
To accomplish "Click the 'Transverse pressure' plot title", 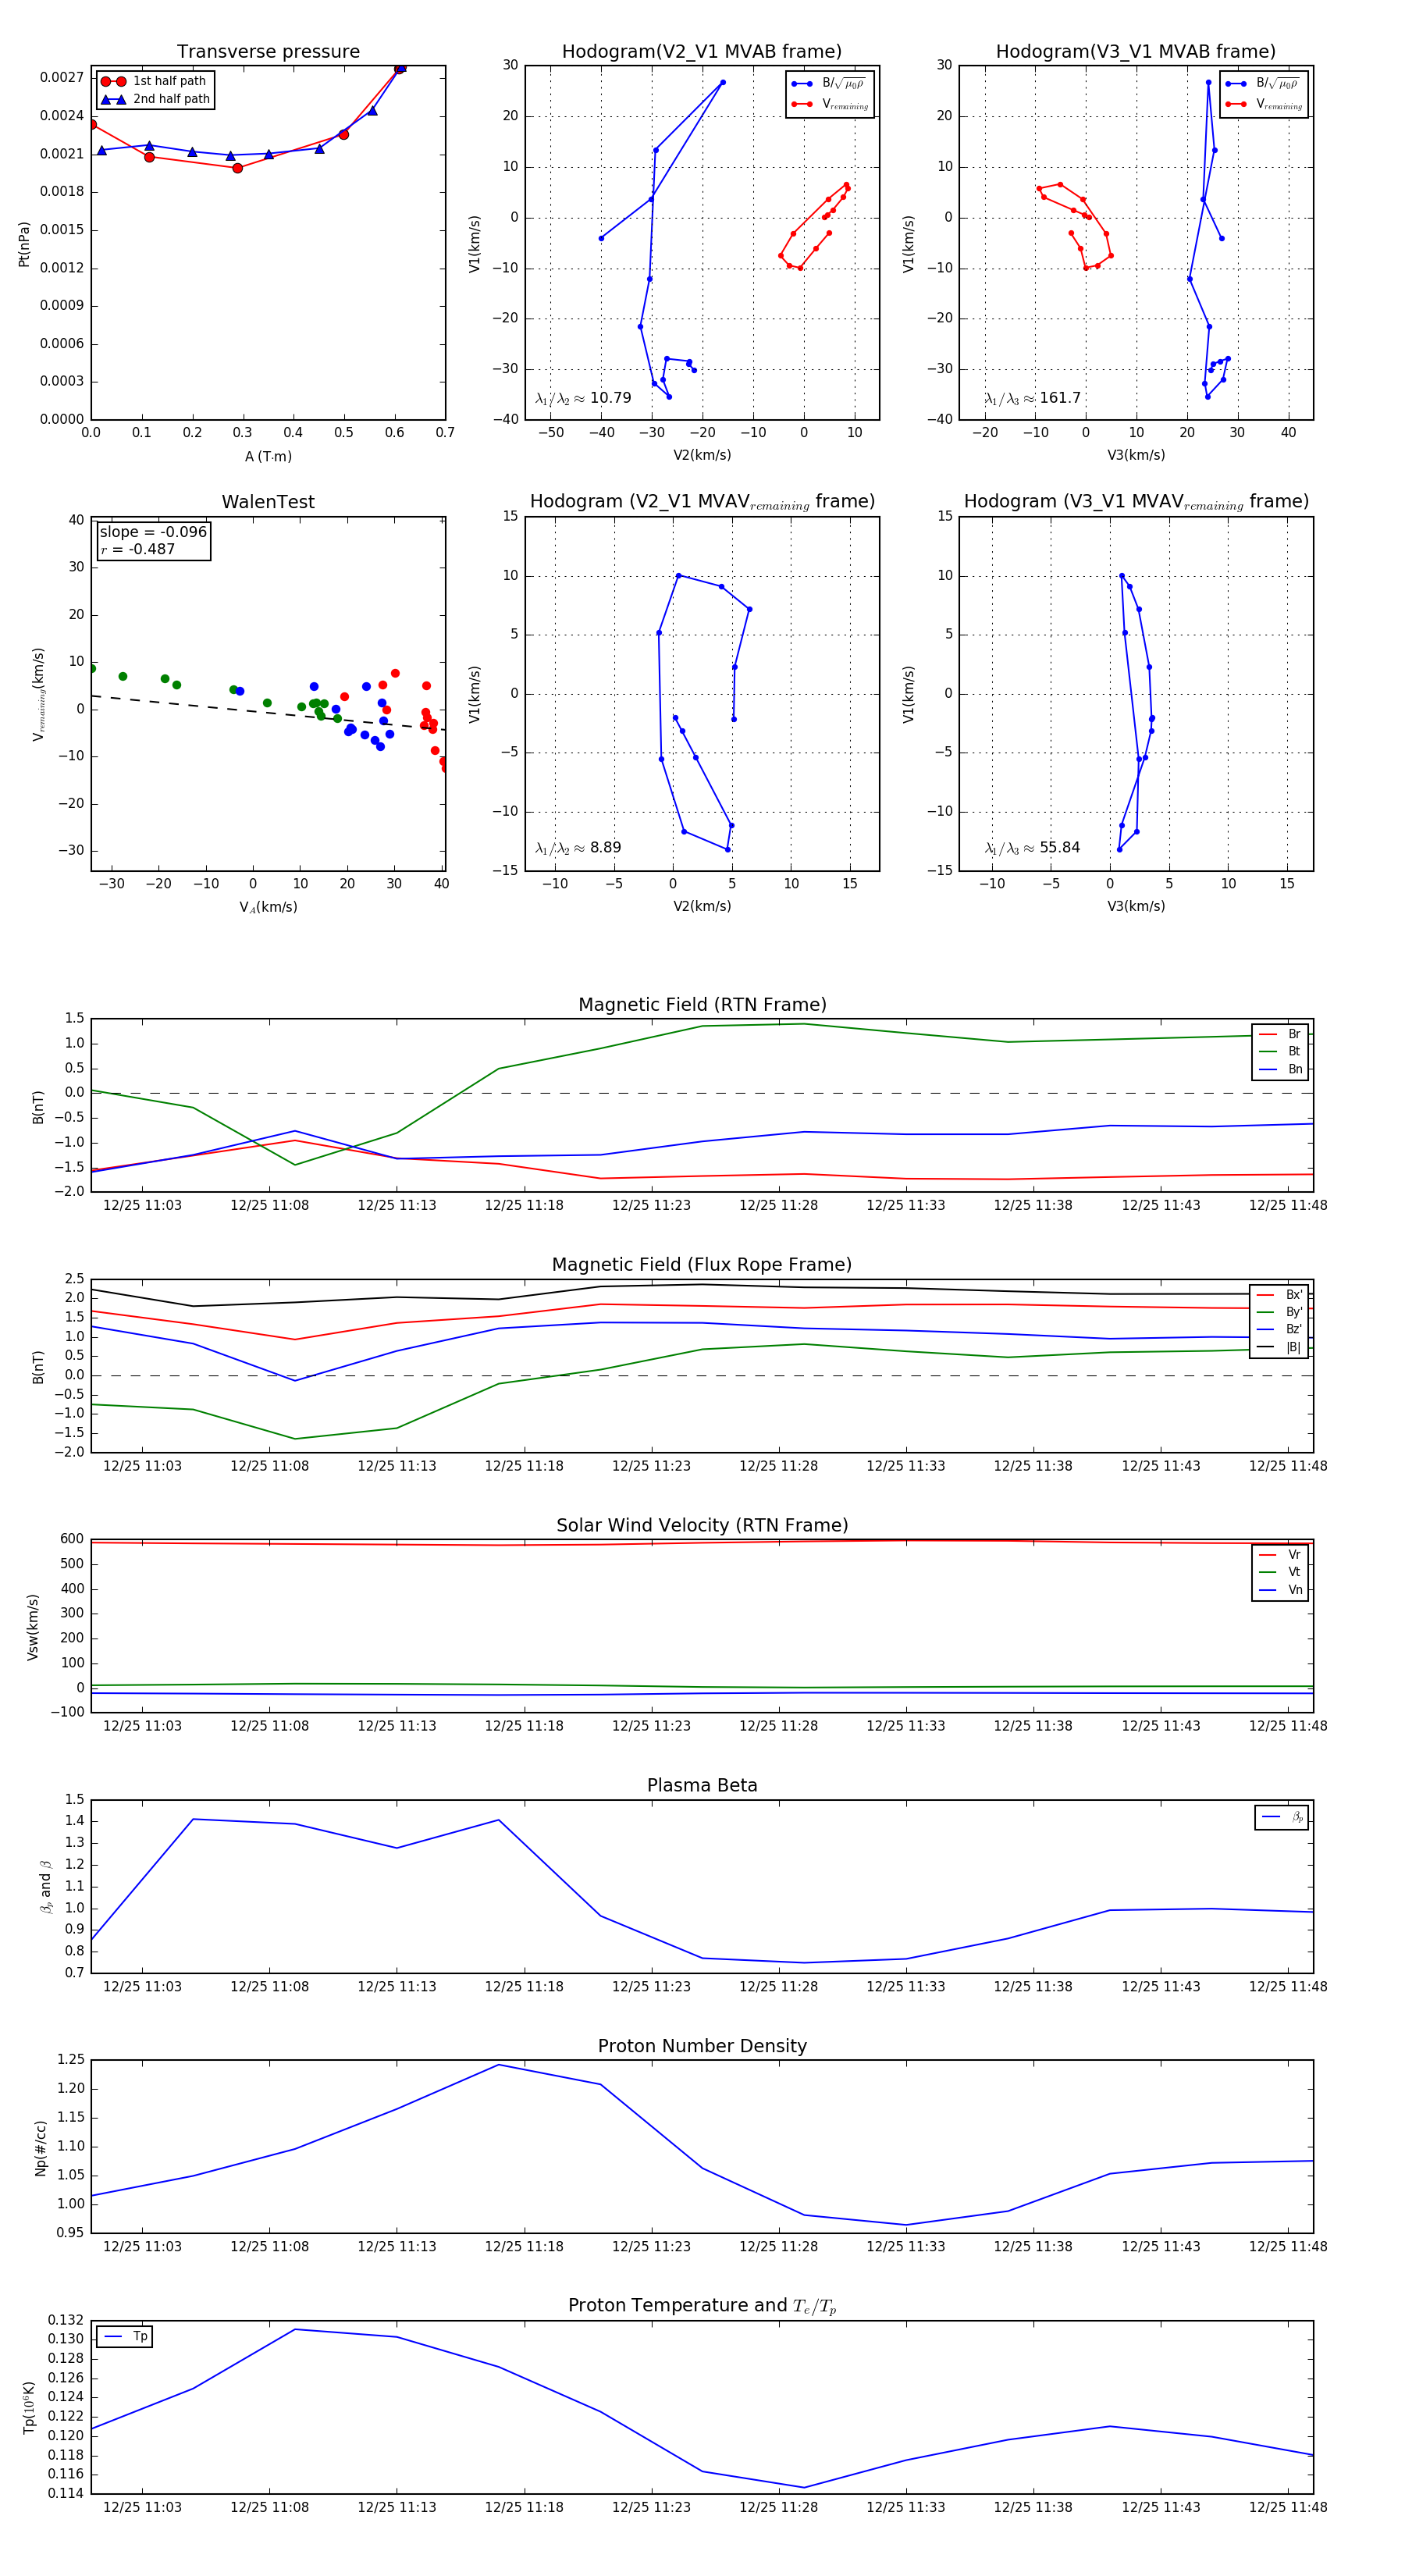I will pyautogui.click(x=268, y=52).
